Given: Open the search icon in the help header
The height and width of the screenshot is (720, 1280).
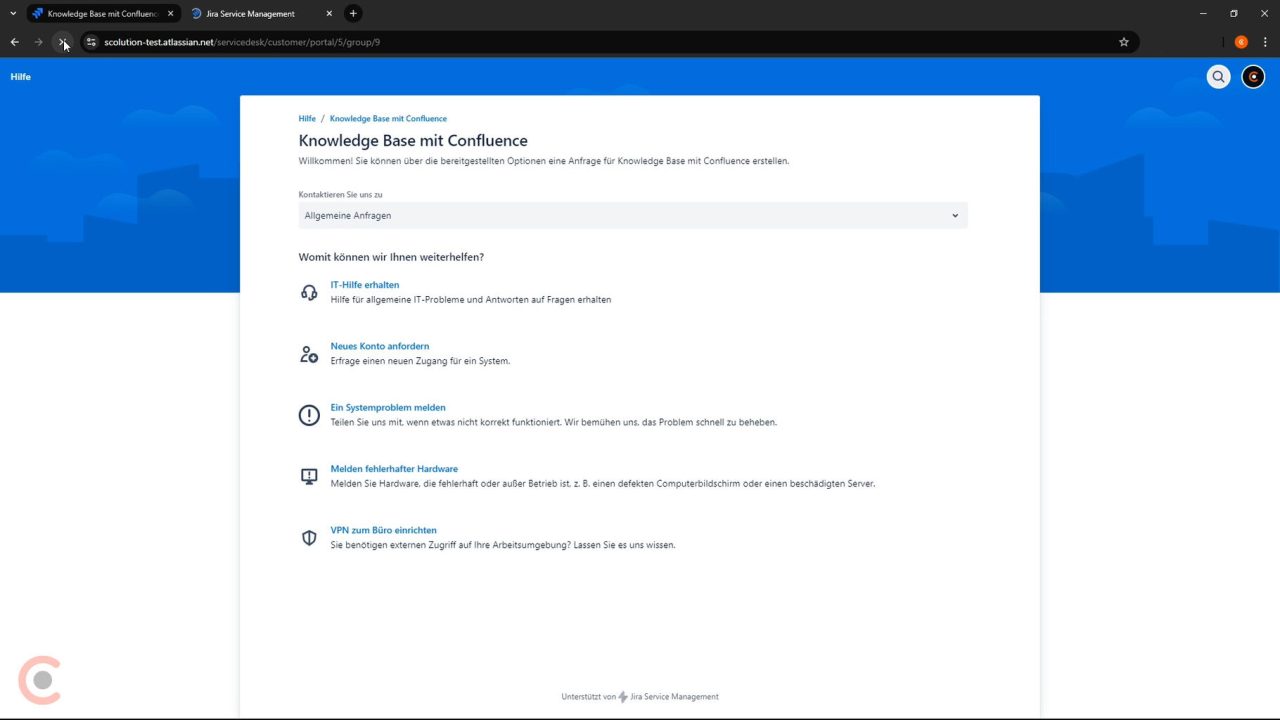Looking at the screenshot, I should 1218,77.
